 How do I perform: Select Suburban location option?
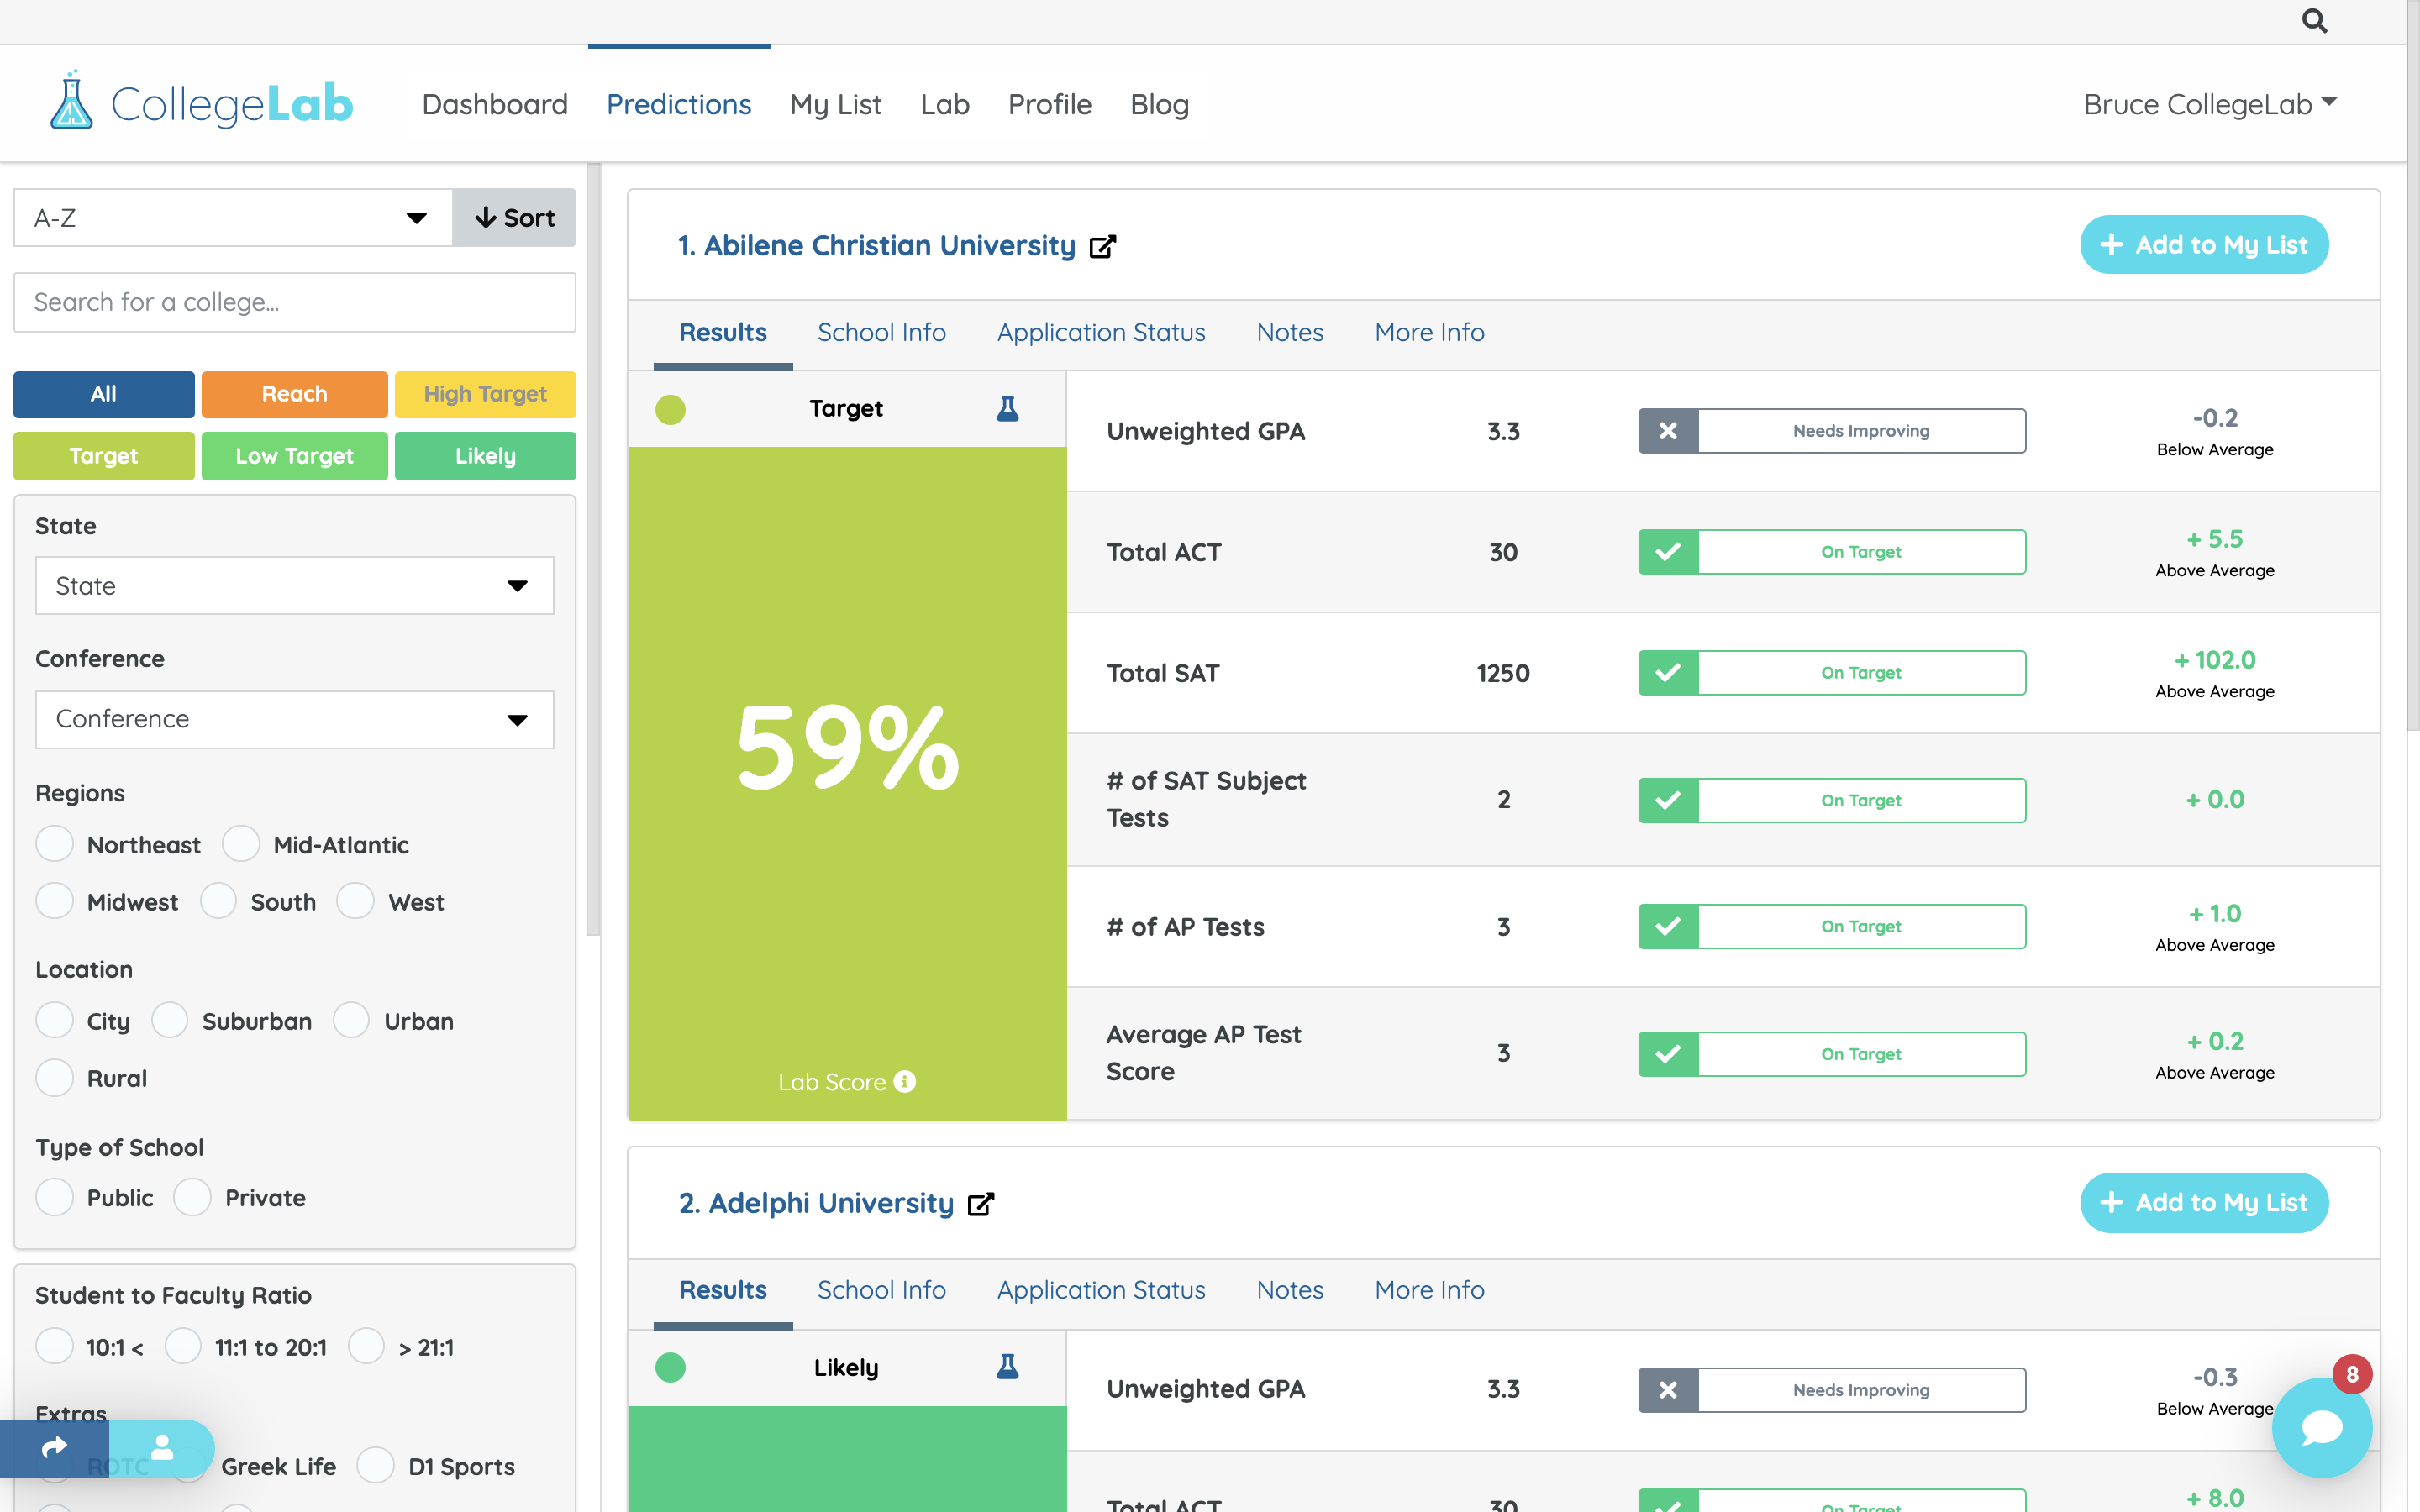point(170,1021)
